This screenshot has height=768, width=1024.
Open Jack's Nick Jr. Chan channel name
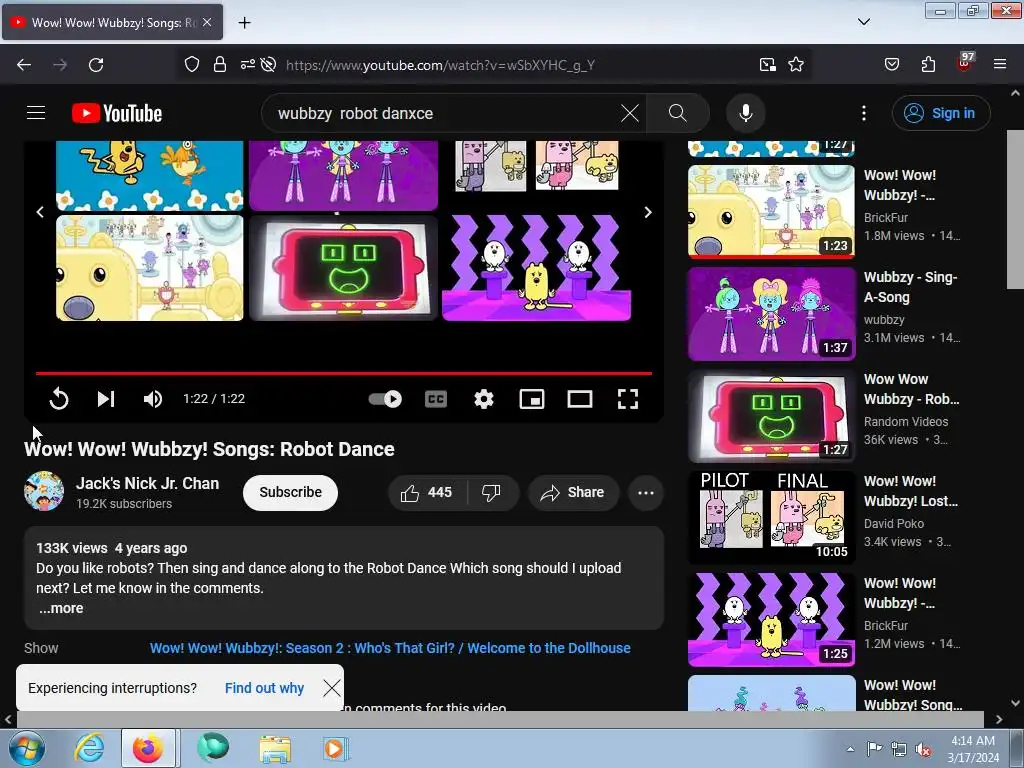148,483
